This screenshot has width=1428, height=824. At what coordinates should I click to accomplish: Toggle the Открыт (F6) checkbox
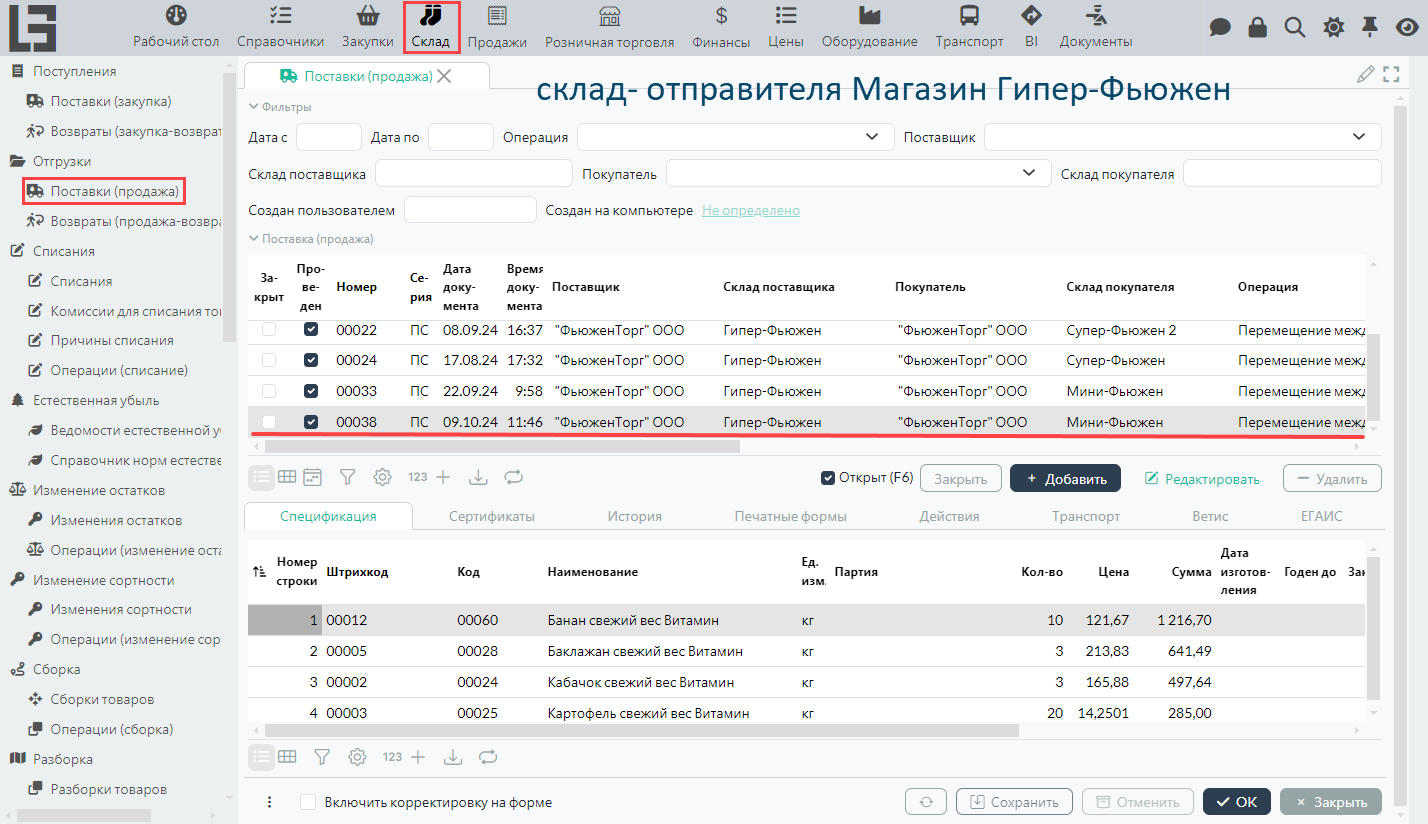click(828, 478)
